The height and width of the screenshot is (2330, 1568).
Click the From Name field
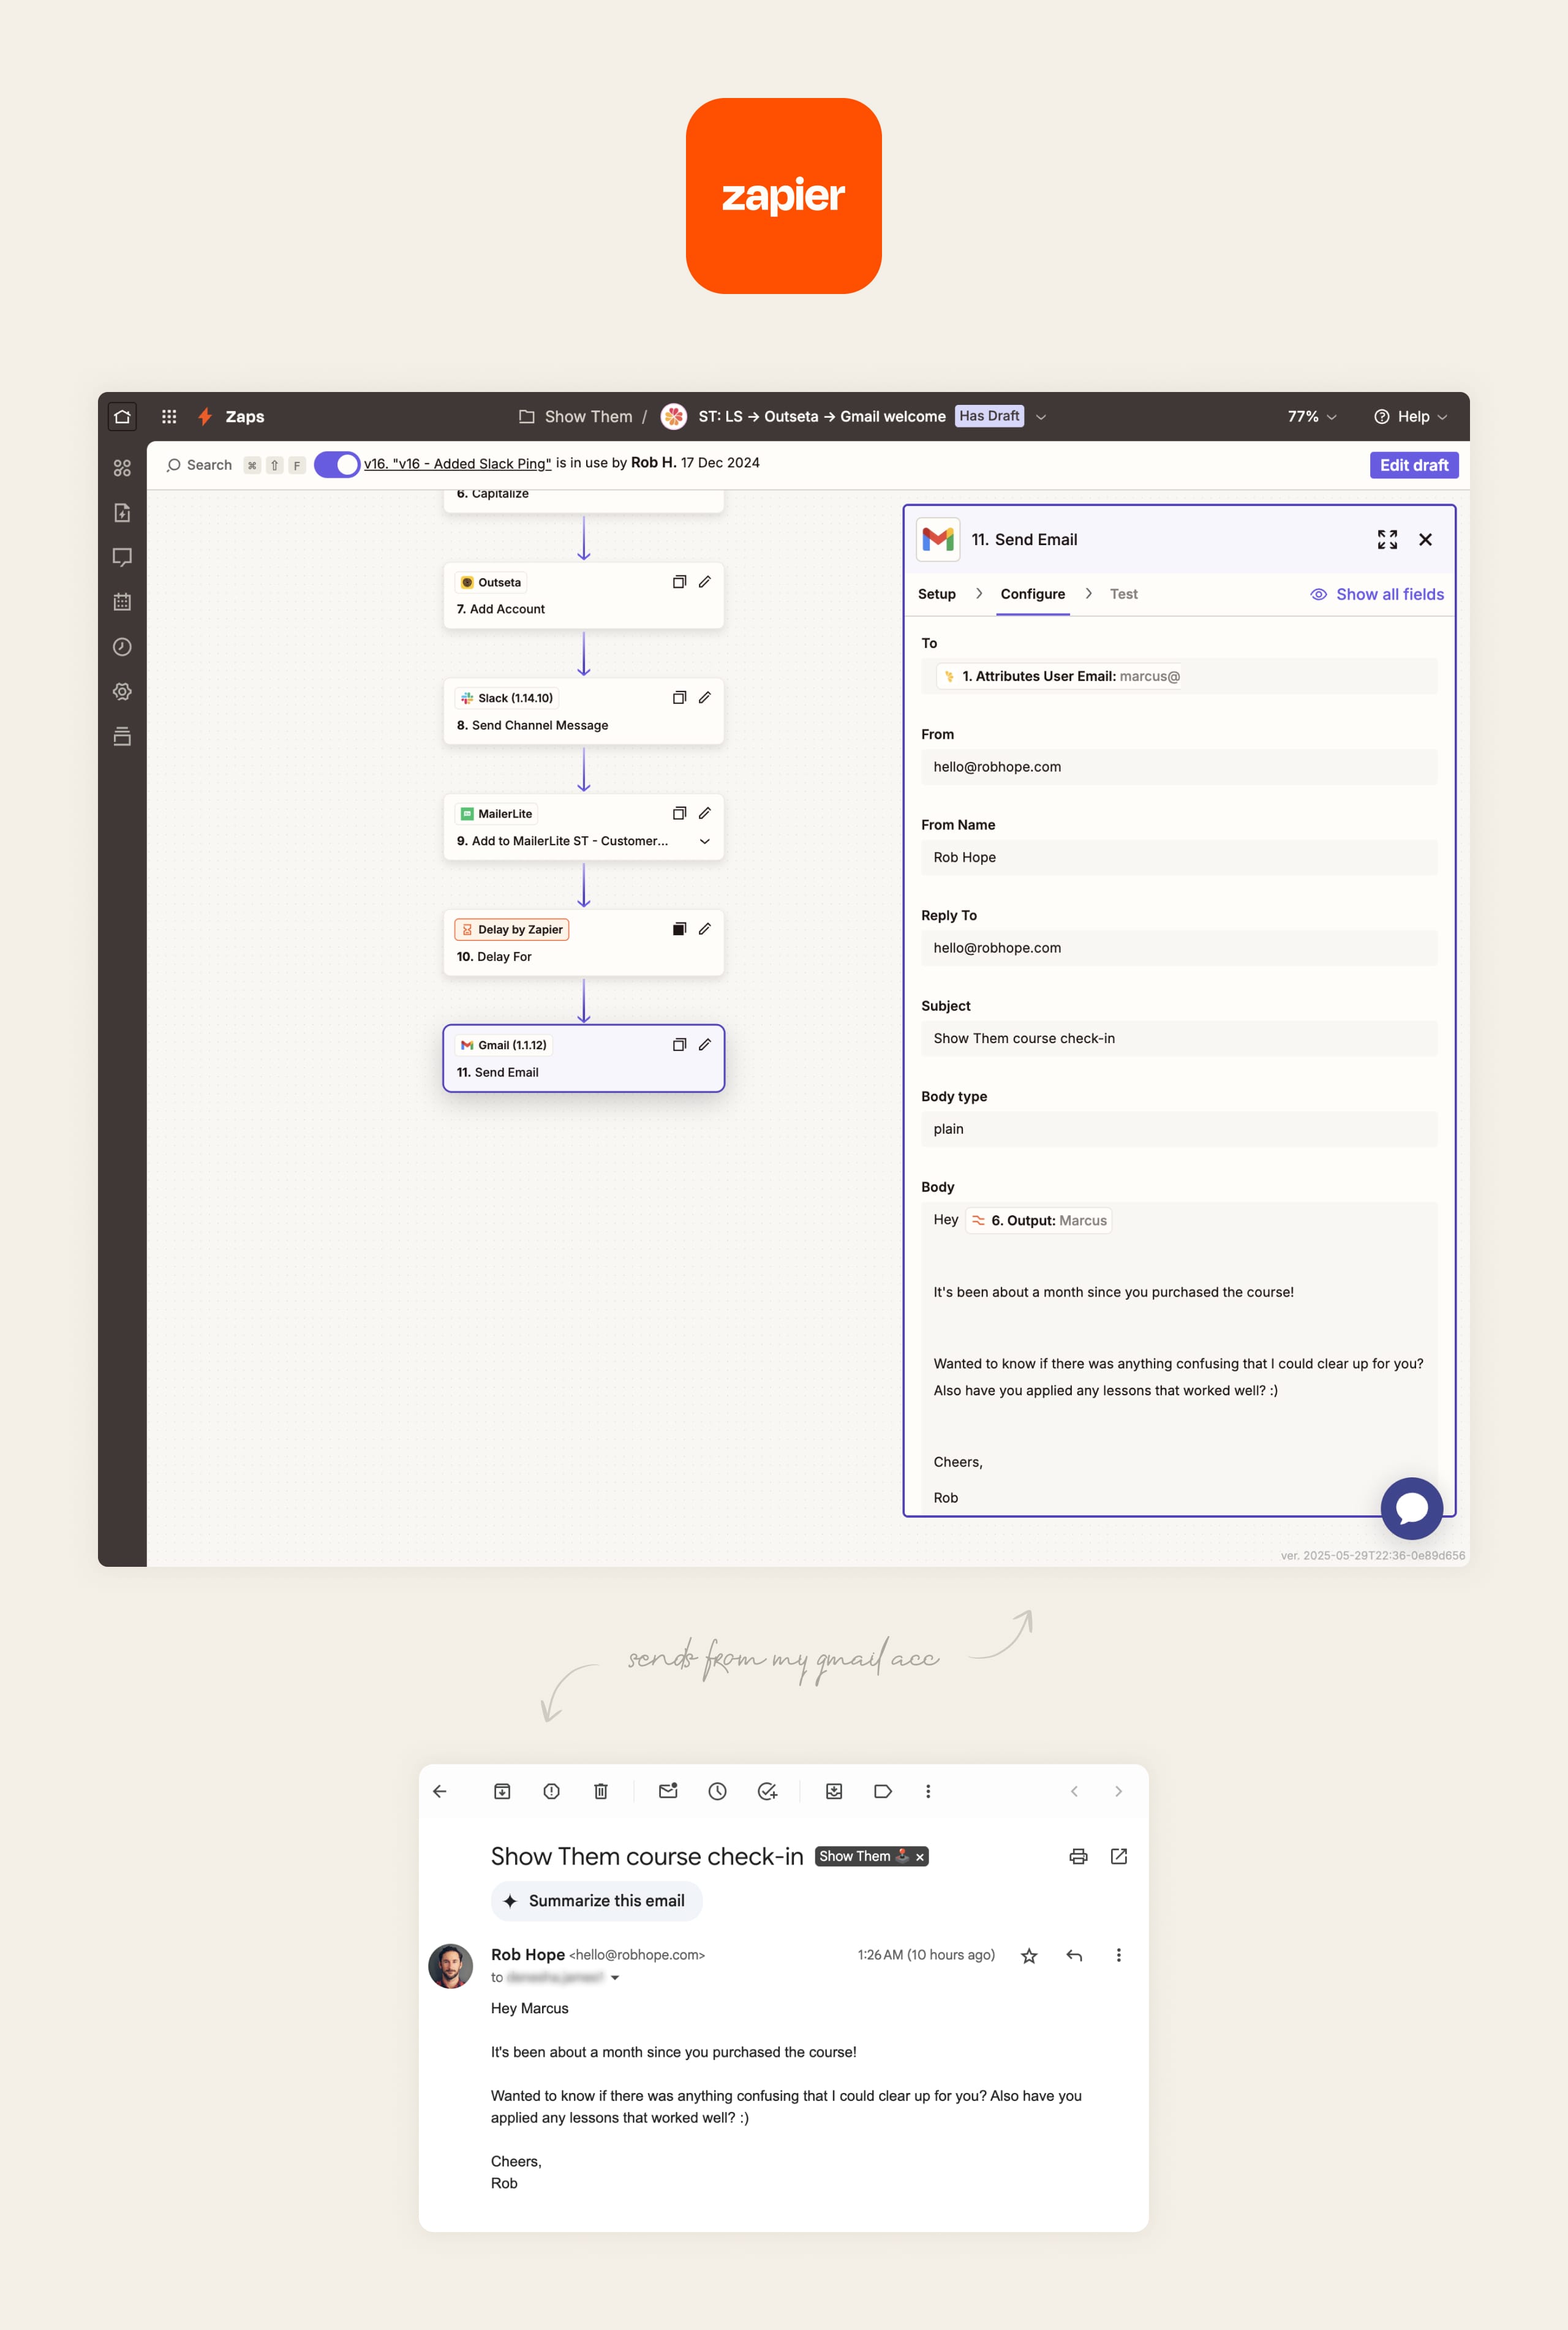1179,857
